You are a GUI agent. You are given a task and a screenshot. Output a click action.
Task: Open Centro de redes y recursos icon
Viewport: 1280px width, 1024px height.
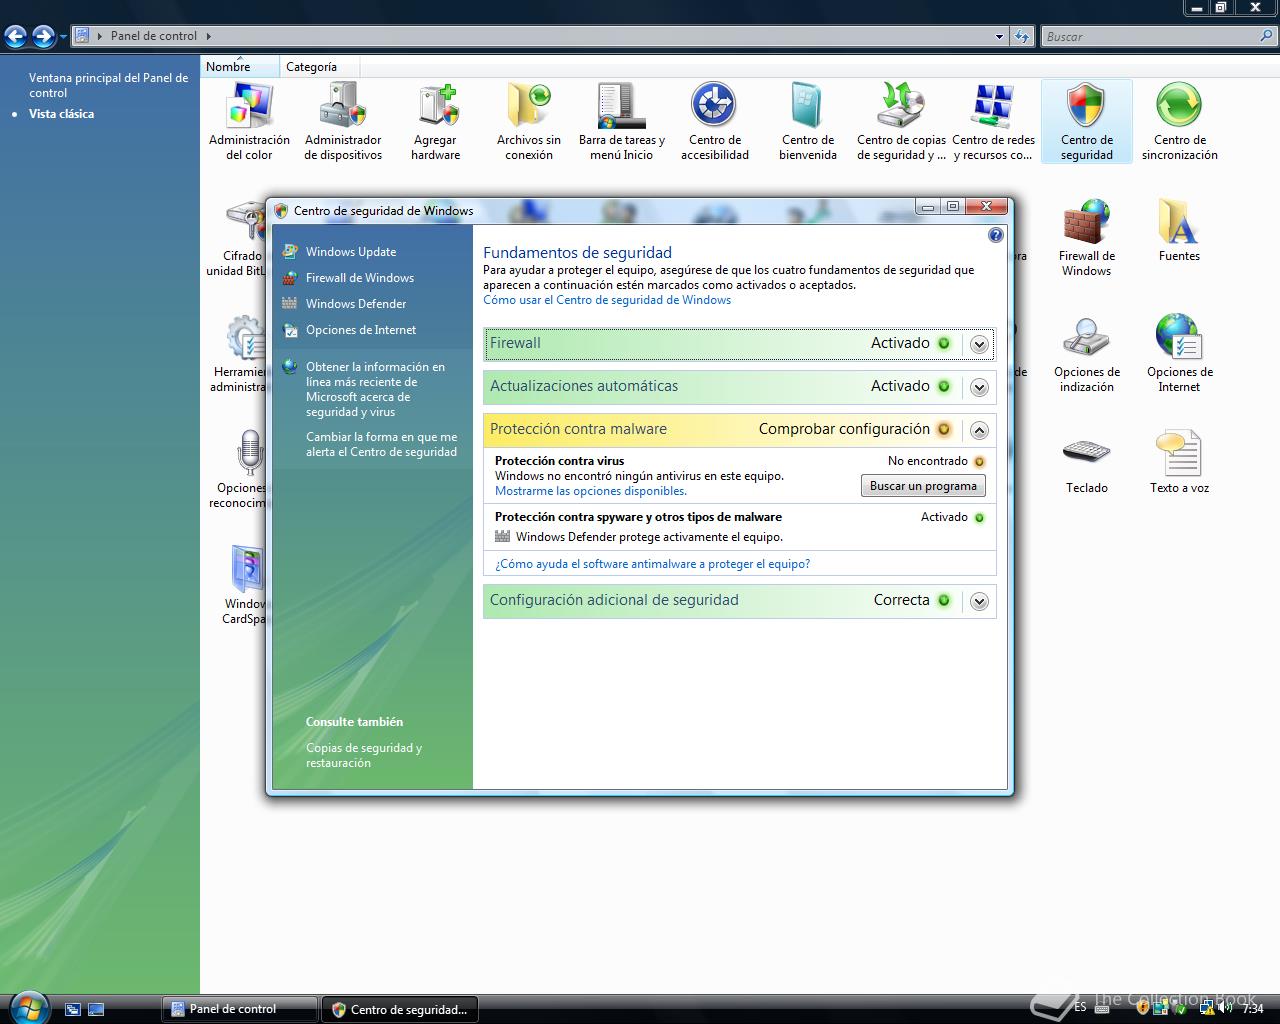993,121
